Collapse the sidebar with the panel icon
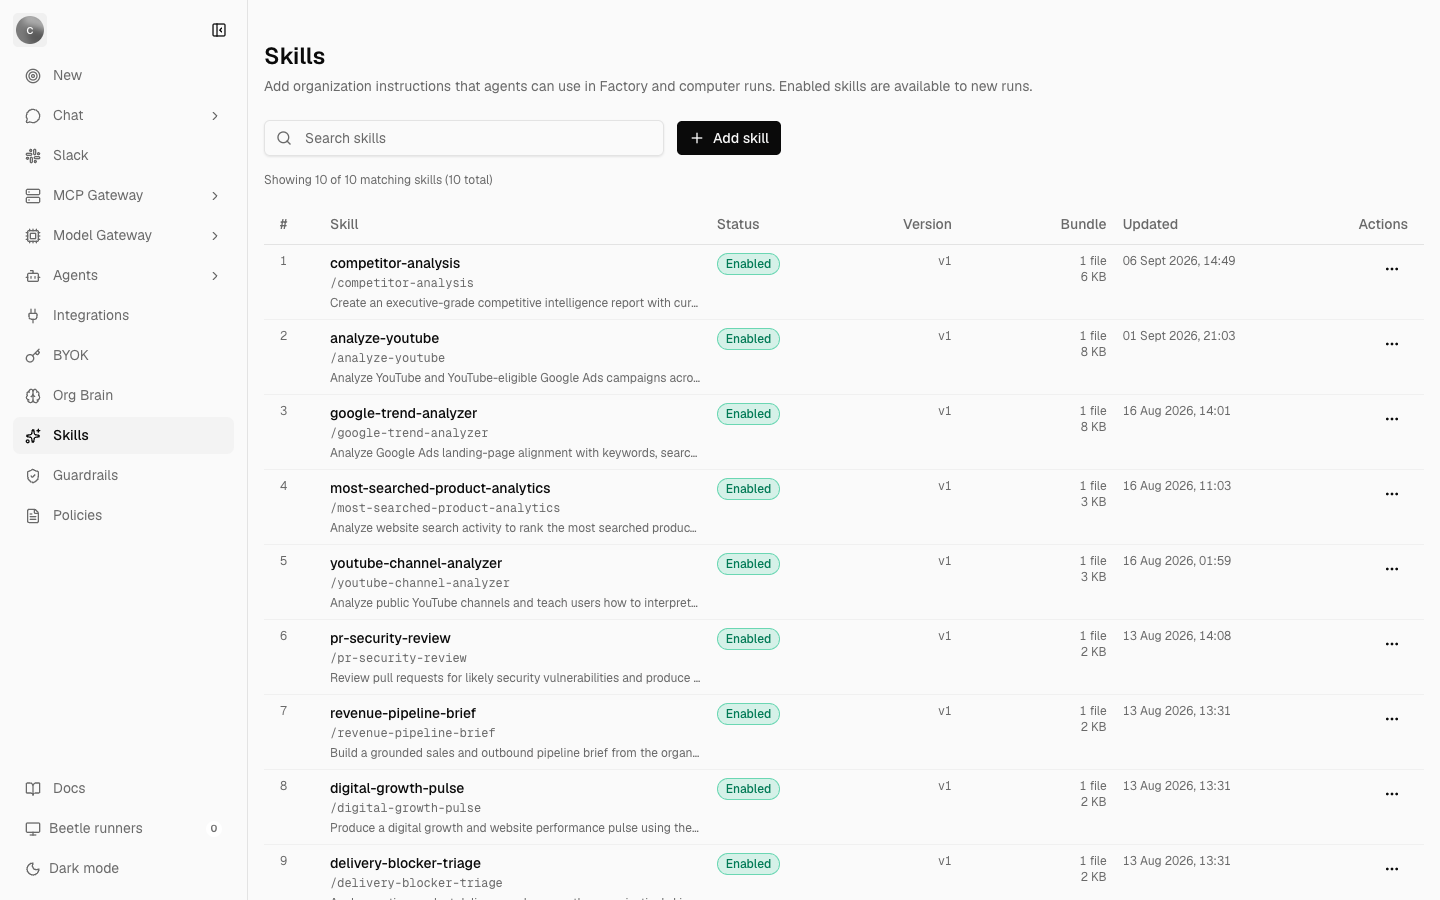 (x=219, y=30)
